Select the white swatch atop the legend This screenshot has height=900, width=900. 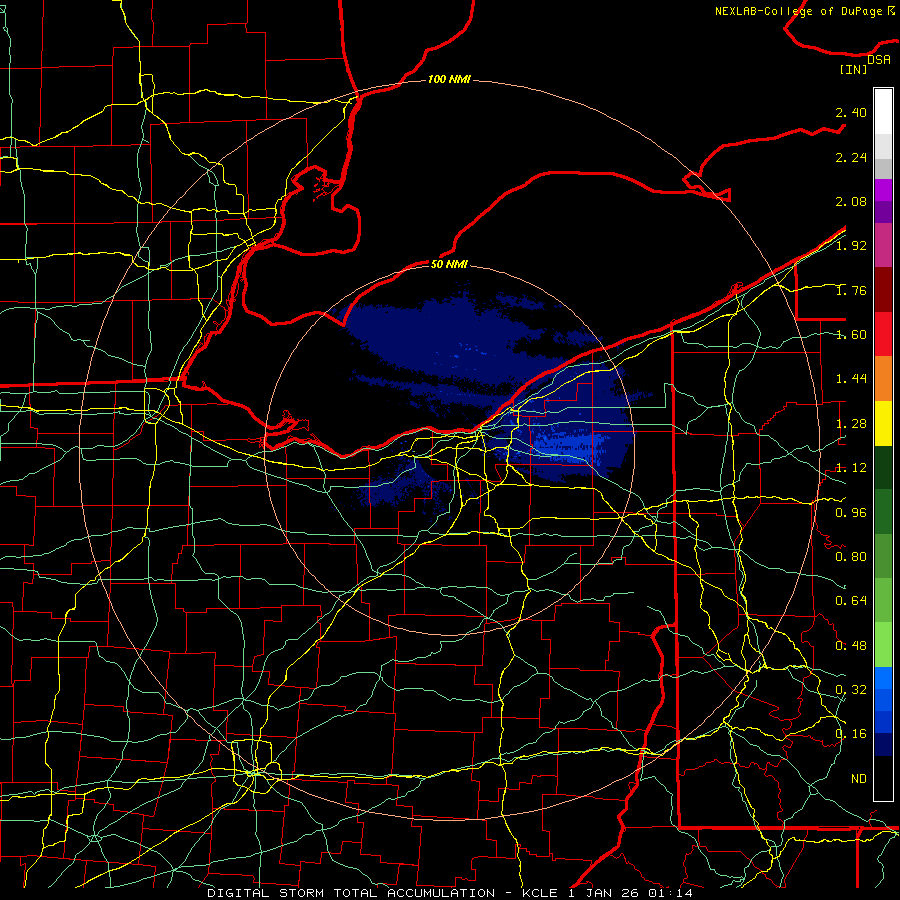pos(883,112)
